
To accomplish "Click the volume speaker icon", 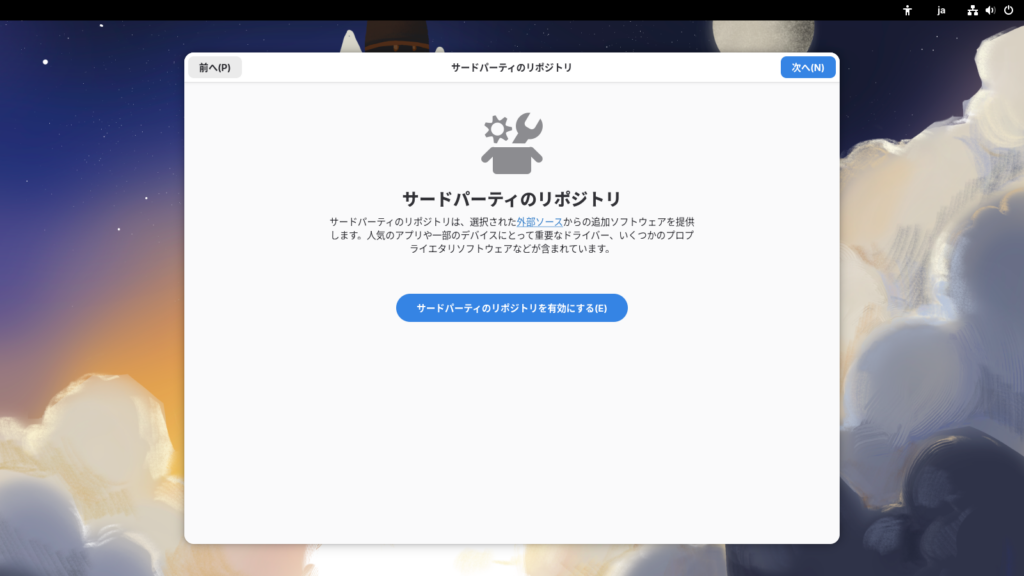I will tap(990, 10).
